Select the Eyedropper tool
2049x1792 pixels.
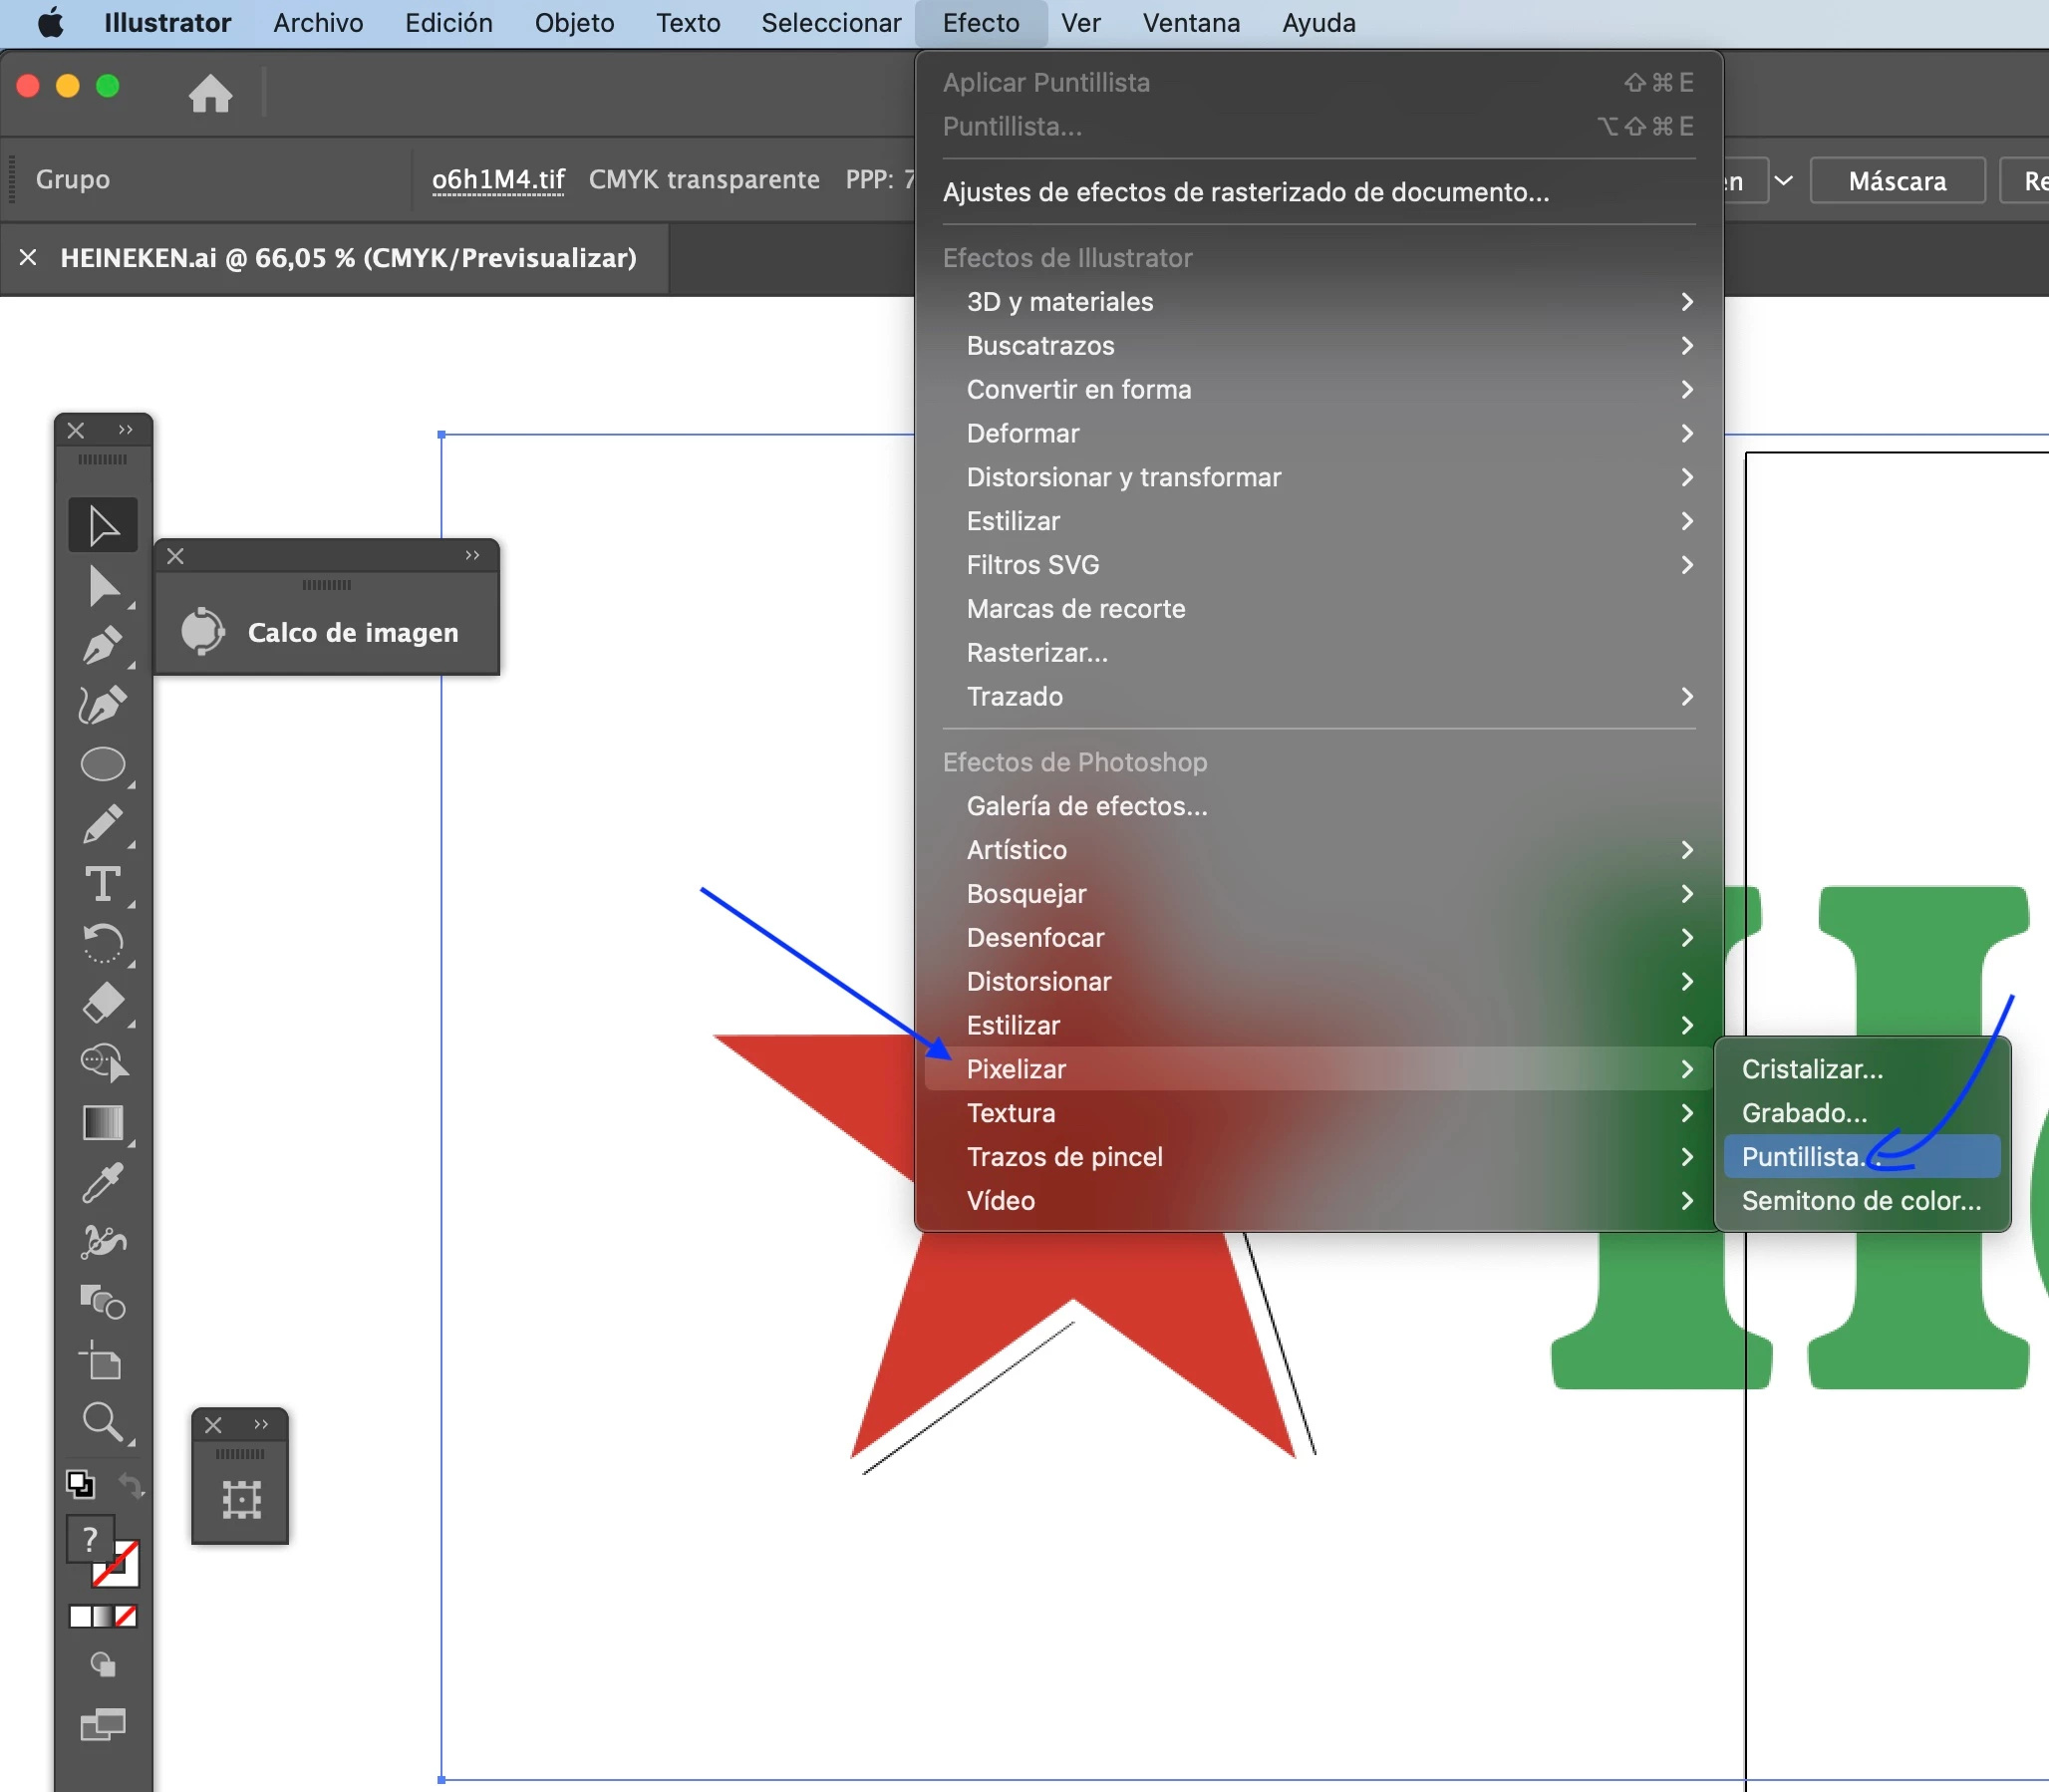[102, 1182]
